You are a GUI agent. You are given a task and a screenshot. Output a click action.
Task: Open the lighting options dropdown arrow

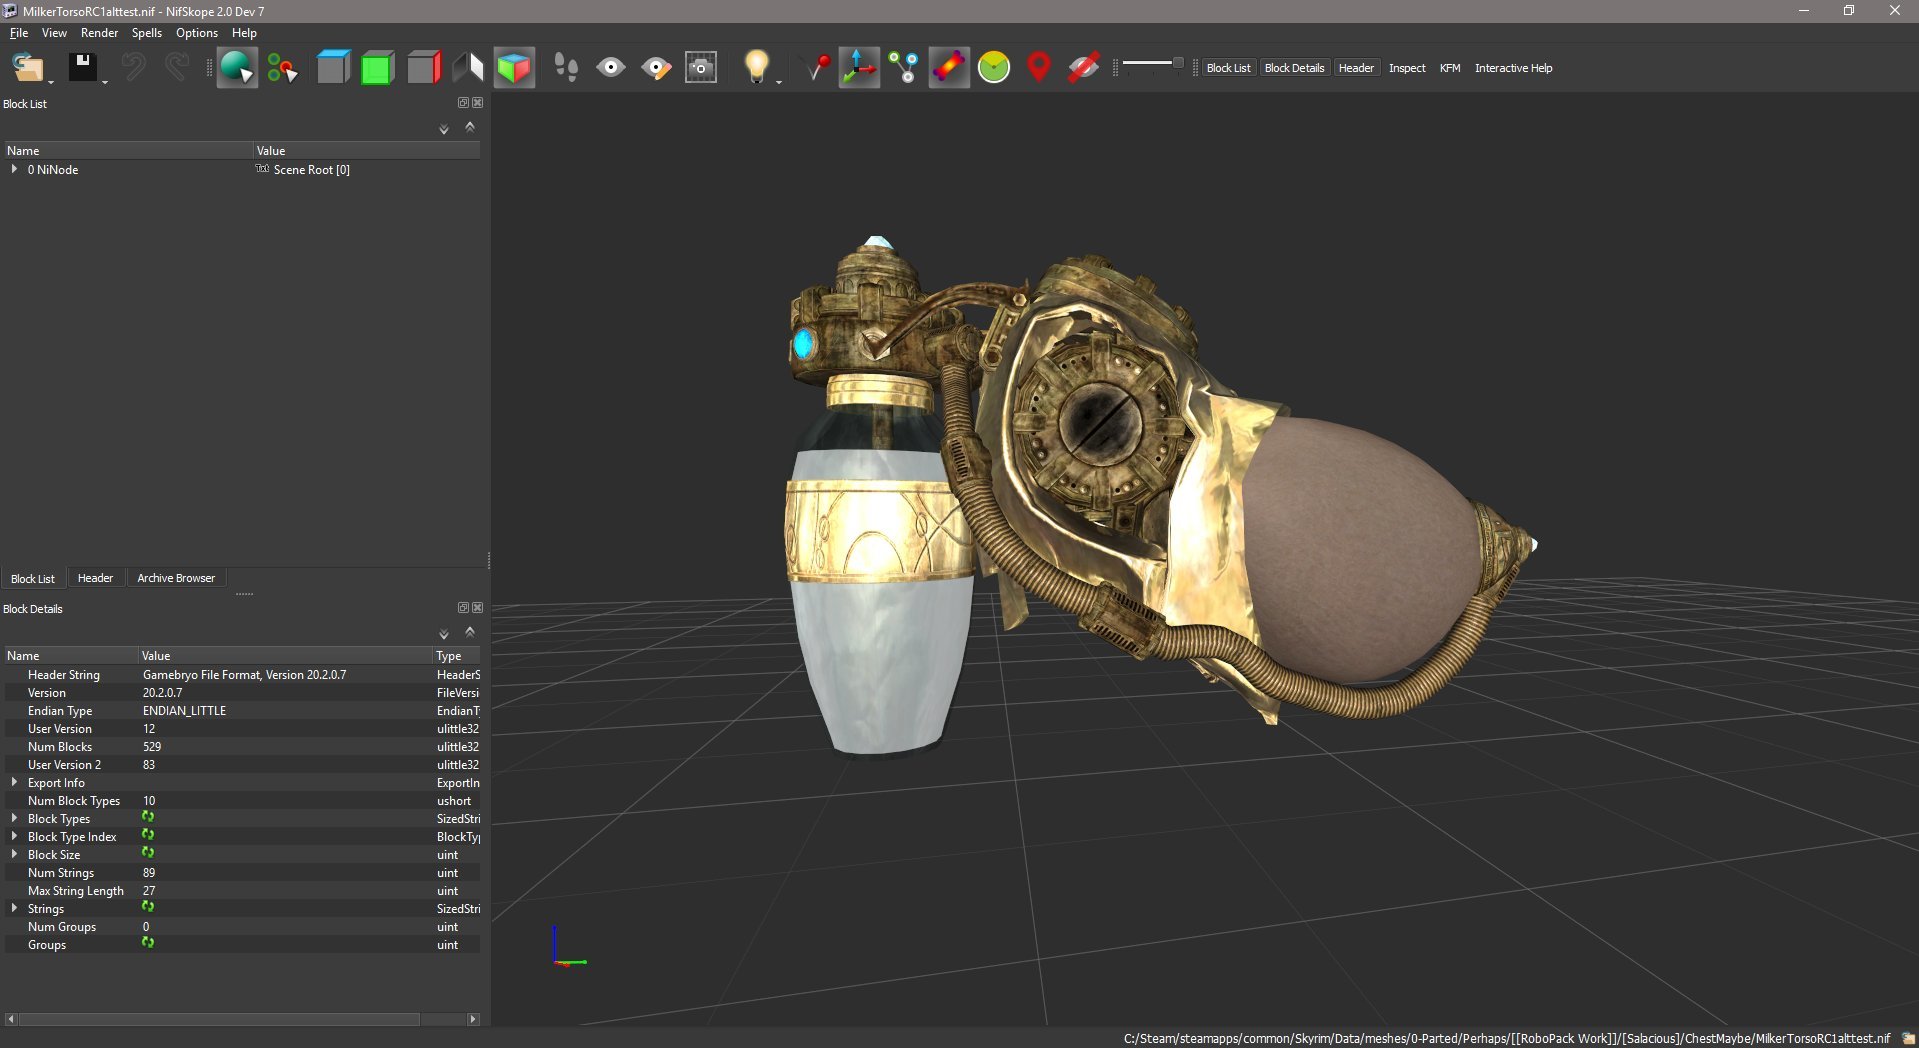click(x=779, y=81)
